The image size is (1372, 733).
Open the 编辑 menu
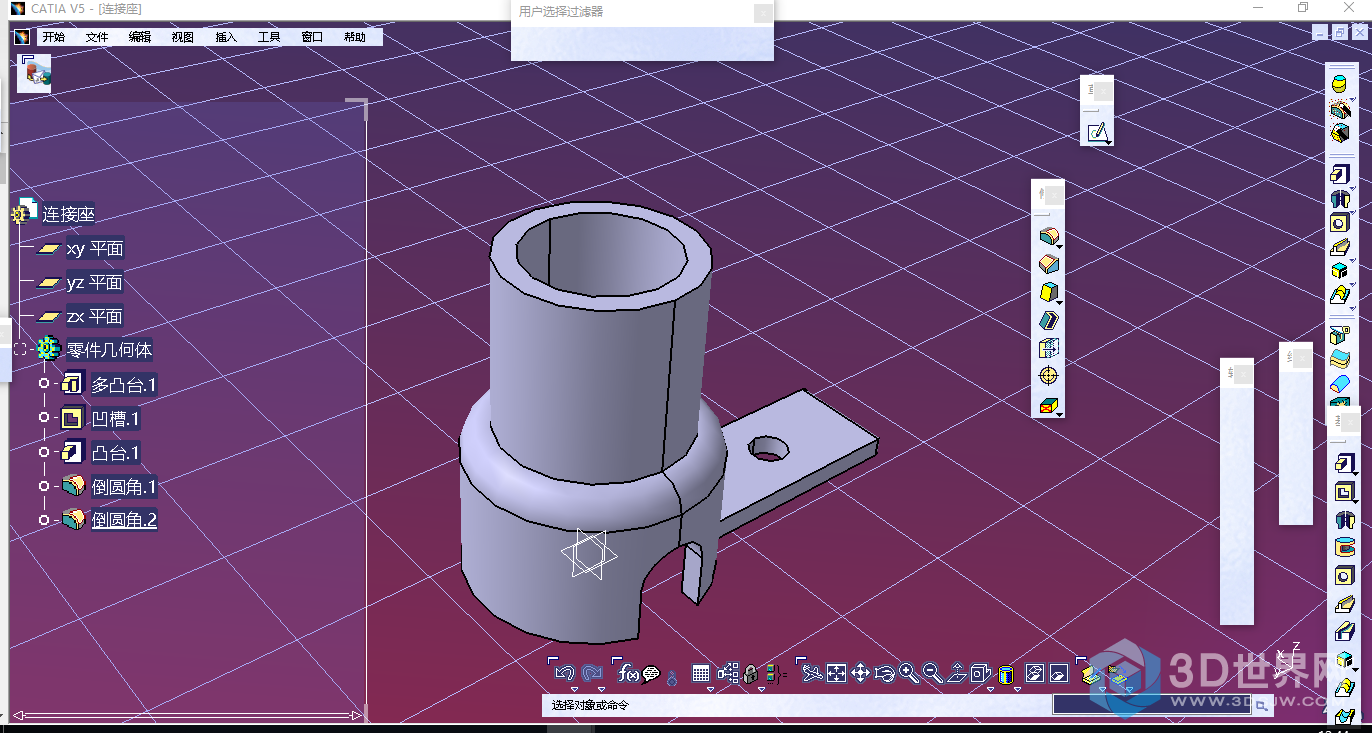[x=140, y=37]
